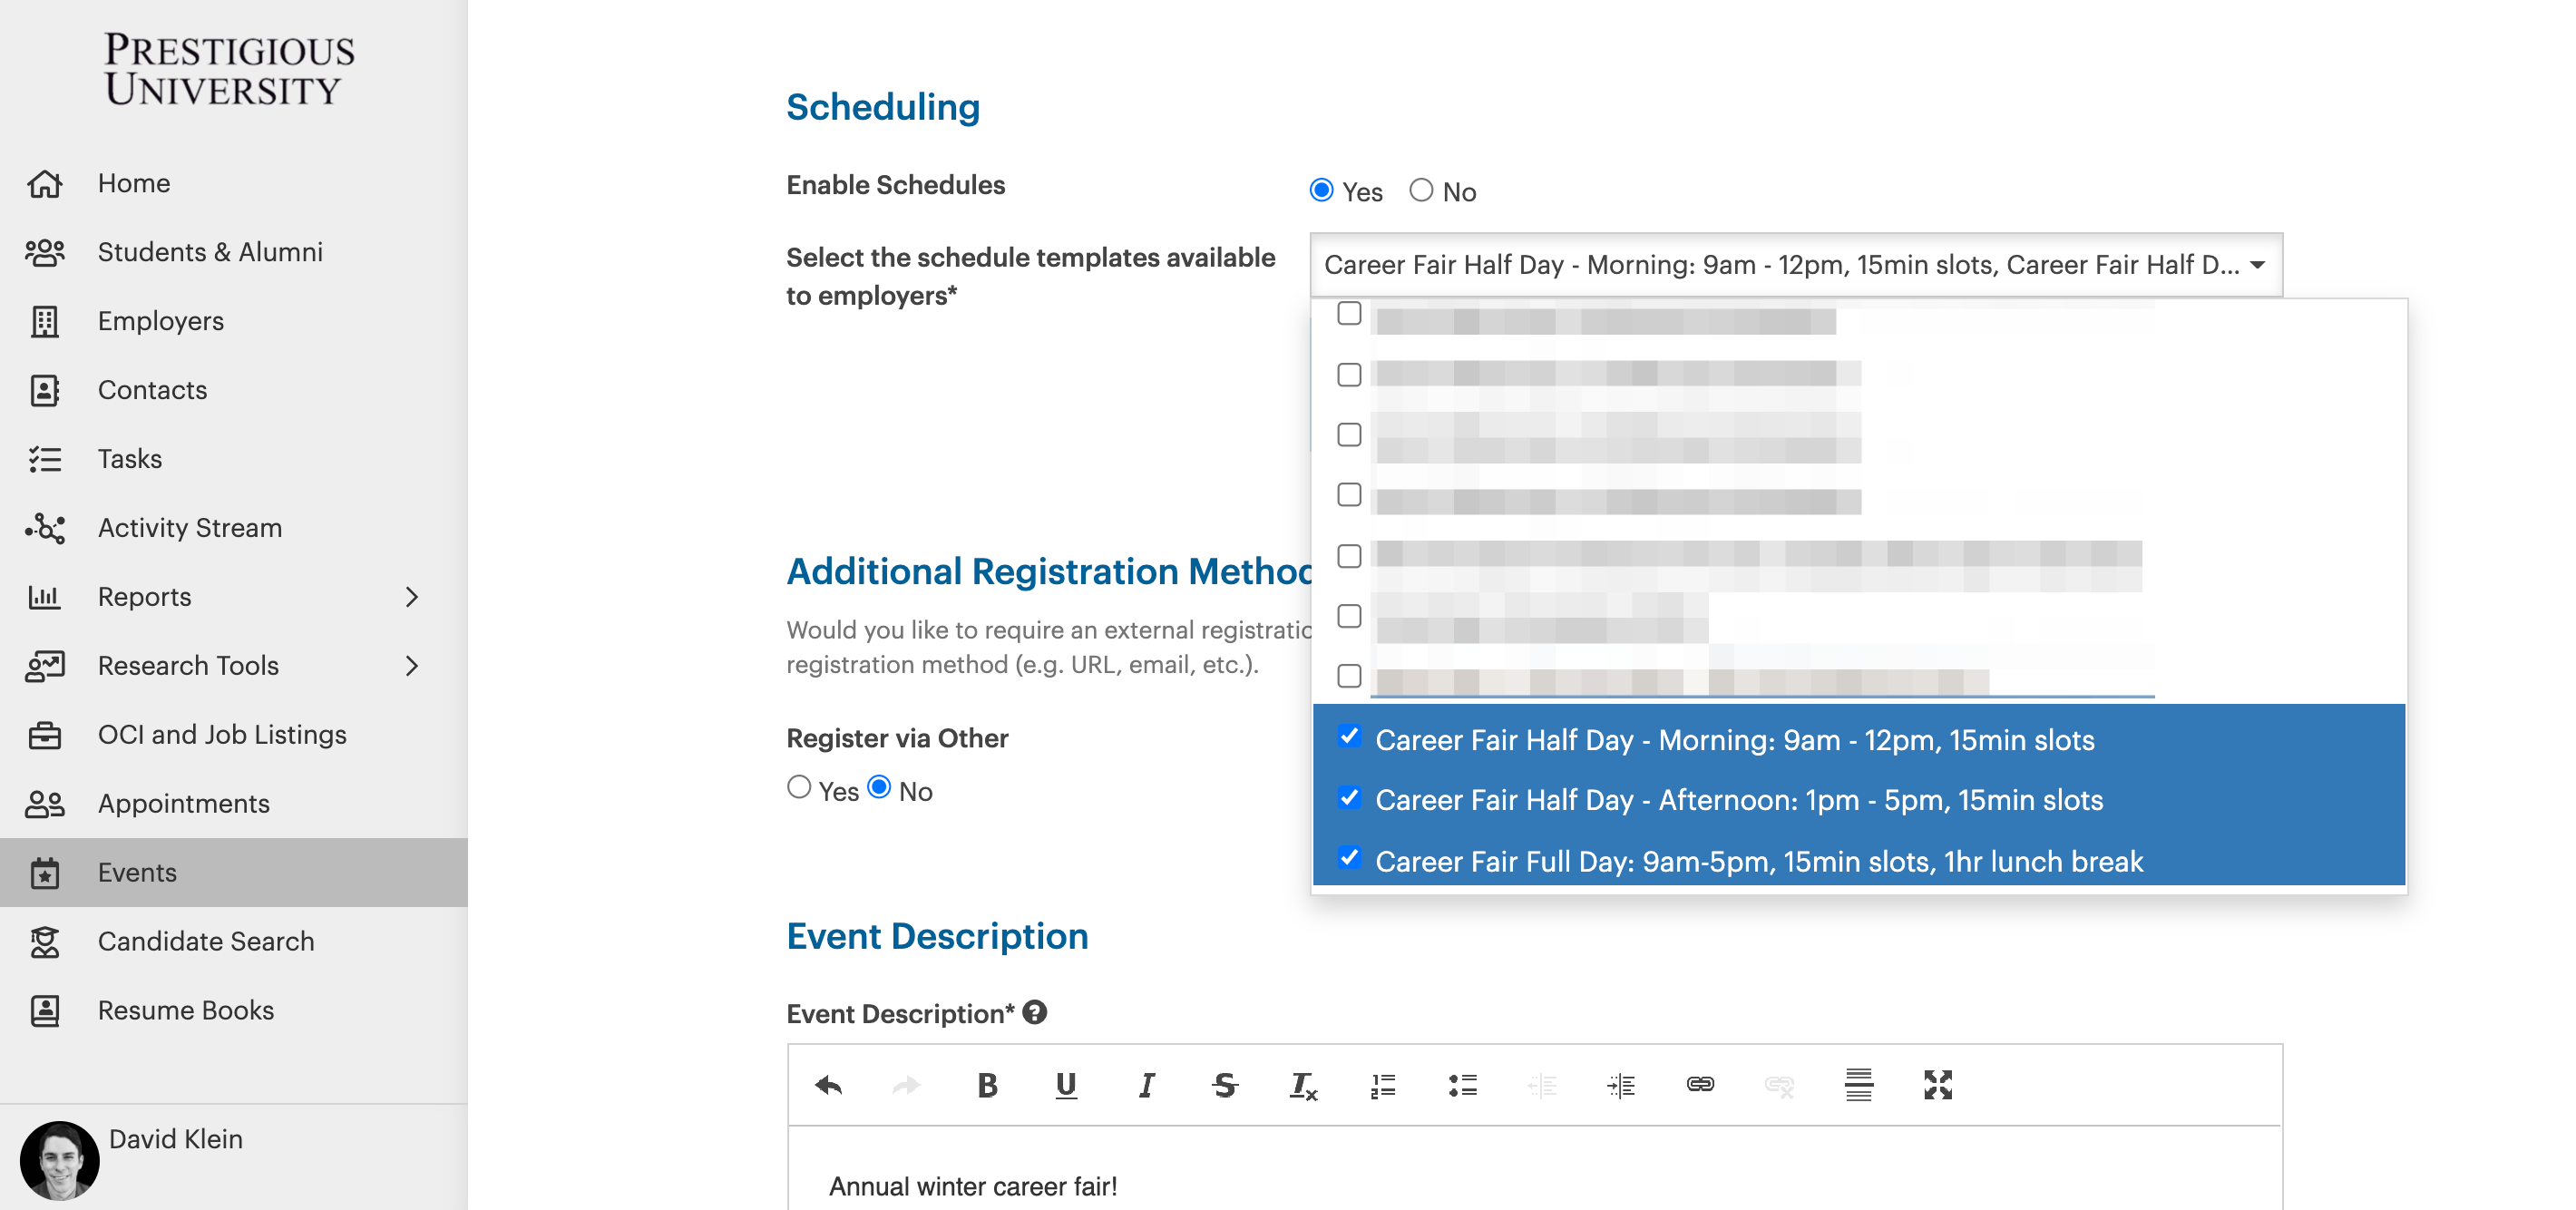This screenshot has width=2576, height=1210.
Task: Expand the Research Tools submenu
Action: (411, 666)
